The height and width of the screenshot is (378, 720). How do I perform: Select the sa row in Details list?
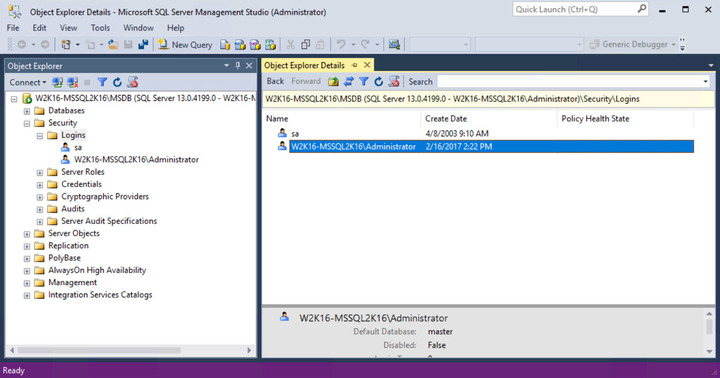point(478,134)
